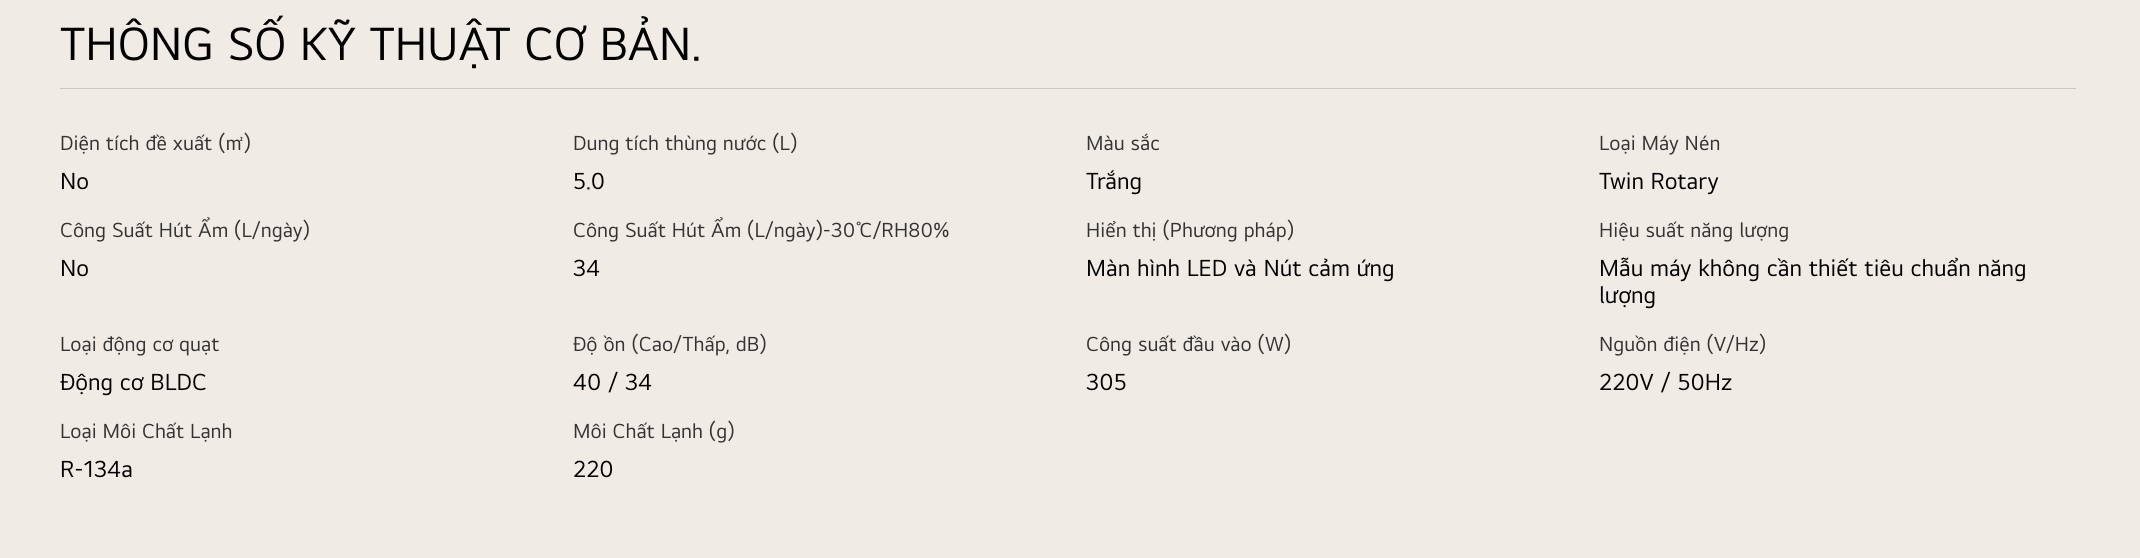Click the refrigerant type value 'R-134a'
Viewport: 2140px width, 558px height.
tap(96, 470)
